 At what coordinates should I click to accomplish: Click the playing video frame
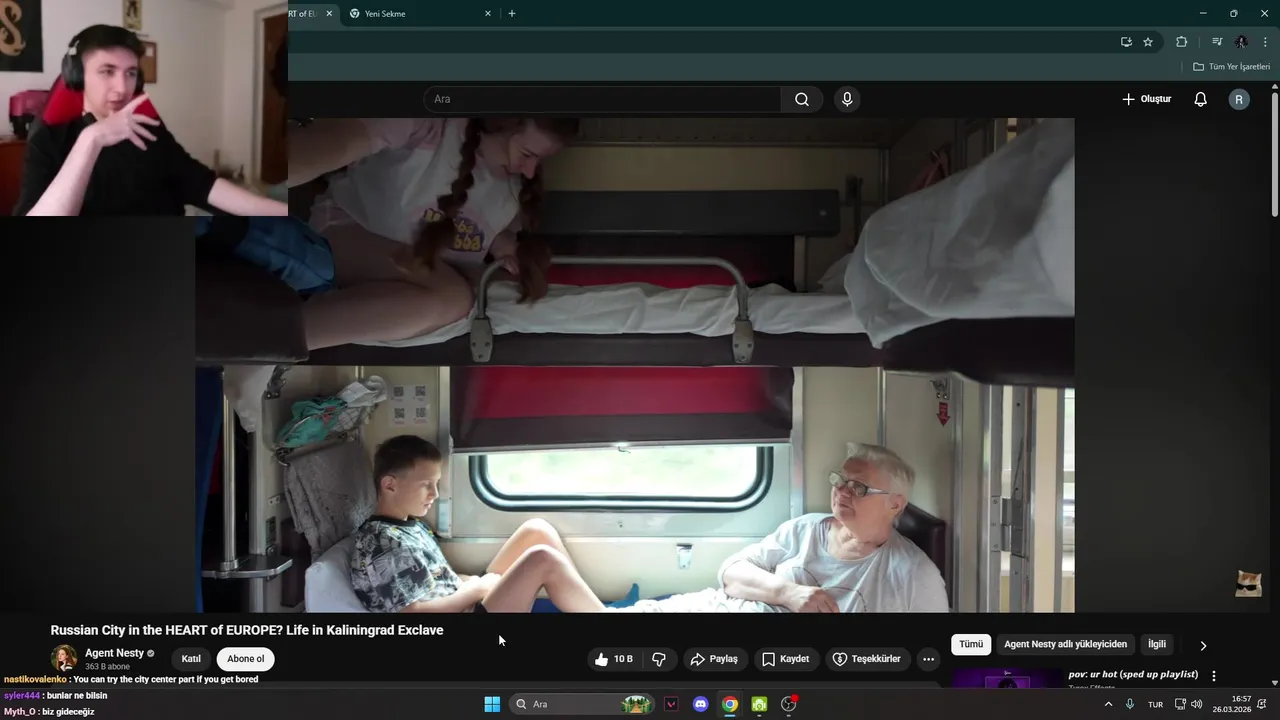pos(635,365)
